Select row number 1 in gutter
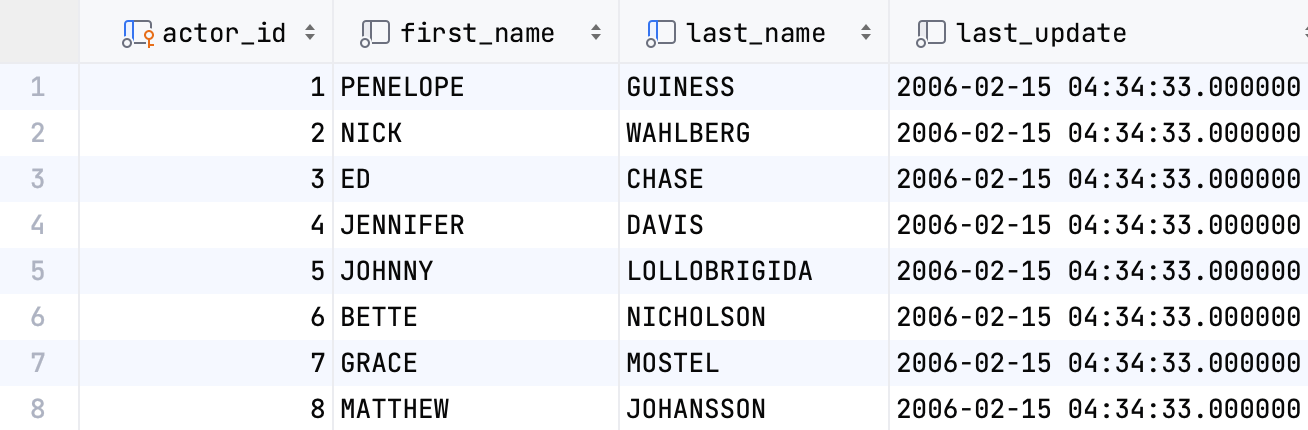The width and height of the screenshot is (1308, 430). click(x=38, y=87)
